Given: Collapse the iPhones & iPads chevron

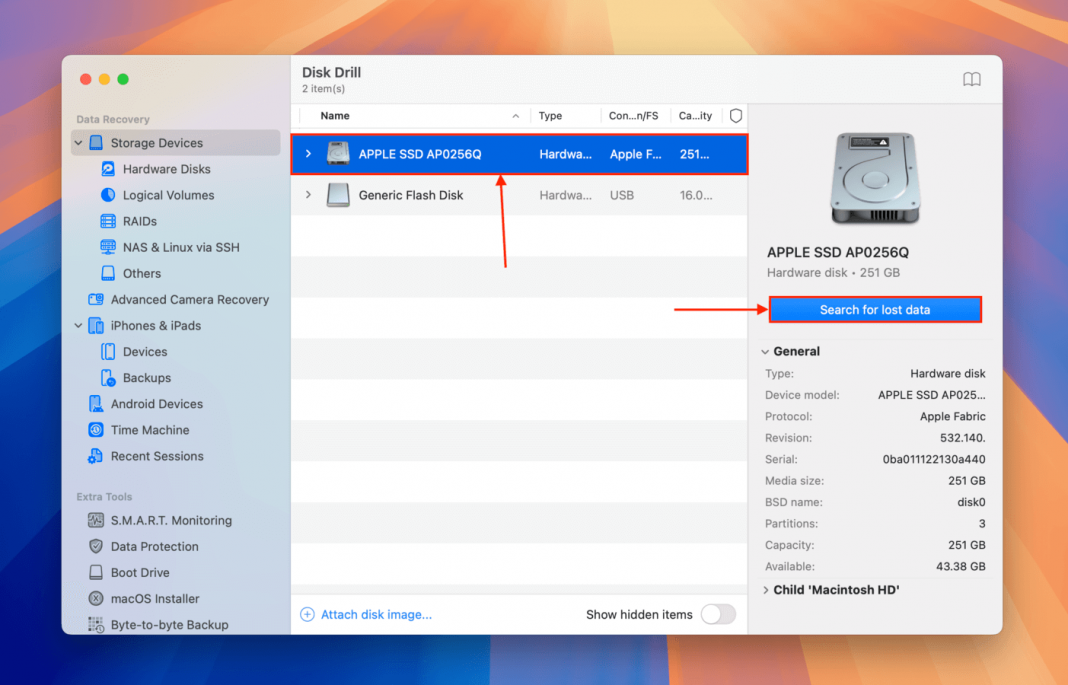Looking at the screenshot, I should click(77, 325).
